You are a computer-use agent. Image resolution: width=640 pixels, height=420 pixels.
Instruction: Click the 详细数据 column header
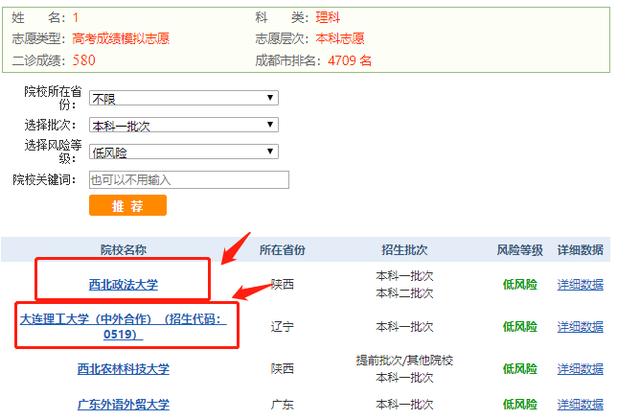[580, 250]
